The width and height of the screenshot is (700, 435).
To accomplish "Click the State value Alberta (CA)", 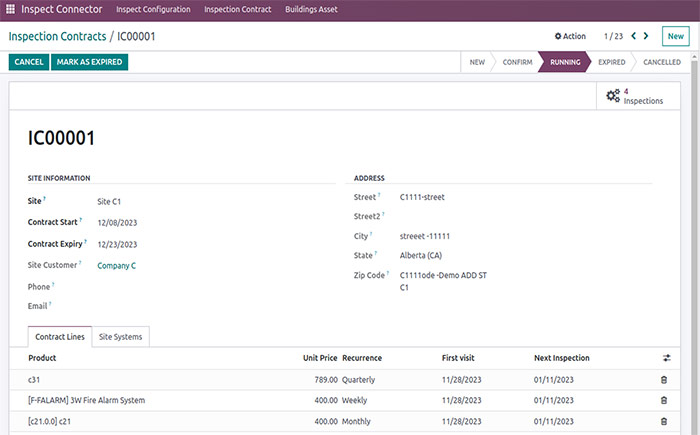I will pyautogui.click(x=421, y=255).
